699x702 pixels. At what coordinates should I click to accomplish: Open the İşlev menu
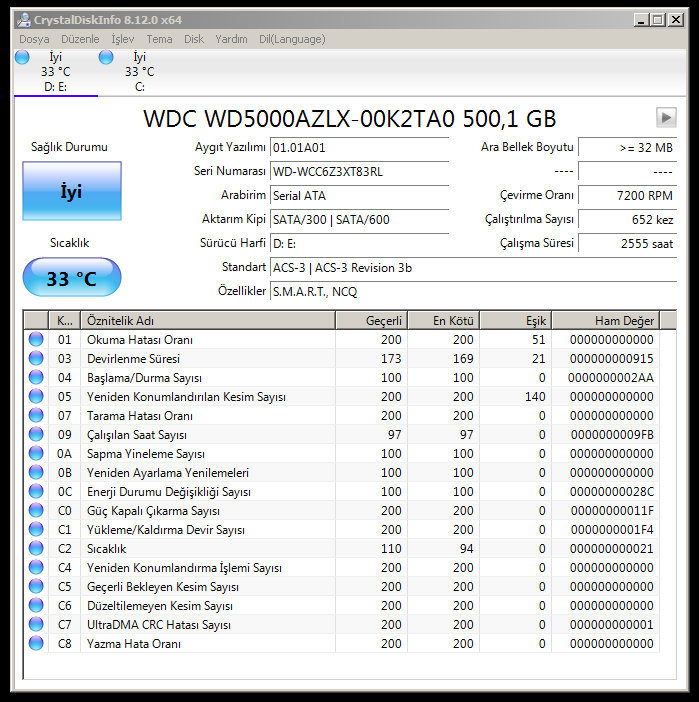pos(123,39)
